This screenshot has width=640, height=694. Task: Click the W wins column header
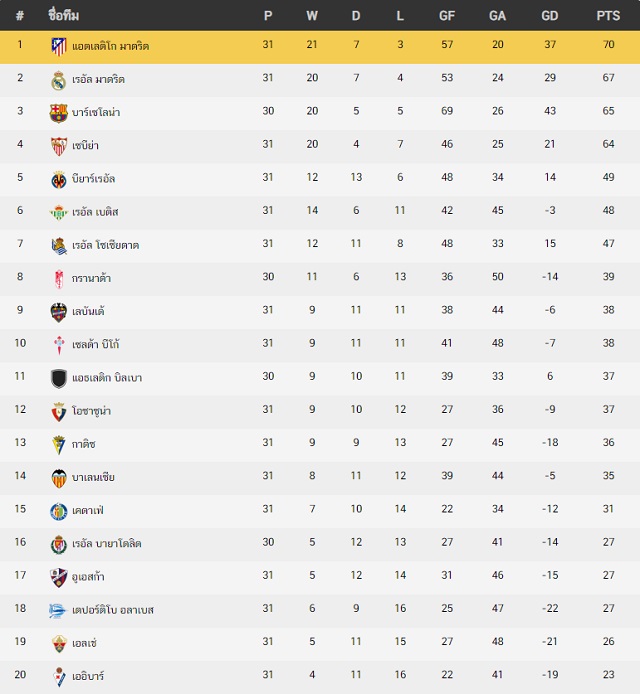pos(312,16)
